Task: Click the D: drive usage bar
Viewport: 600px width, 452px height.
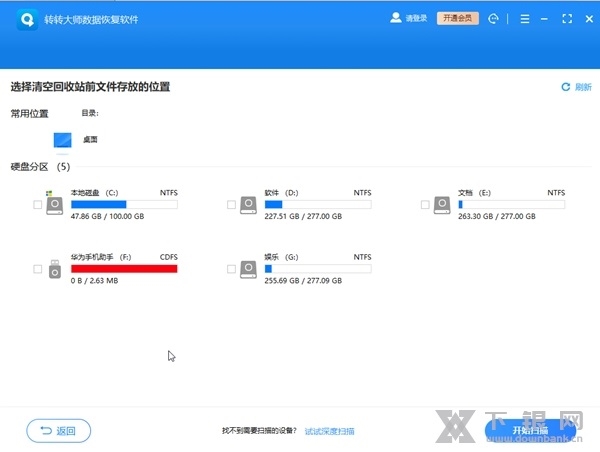Action: (318, 204)
